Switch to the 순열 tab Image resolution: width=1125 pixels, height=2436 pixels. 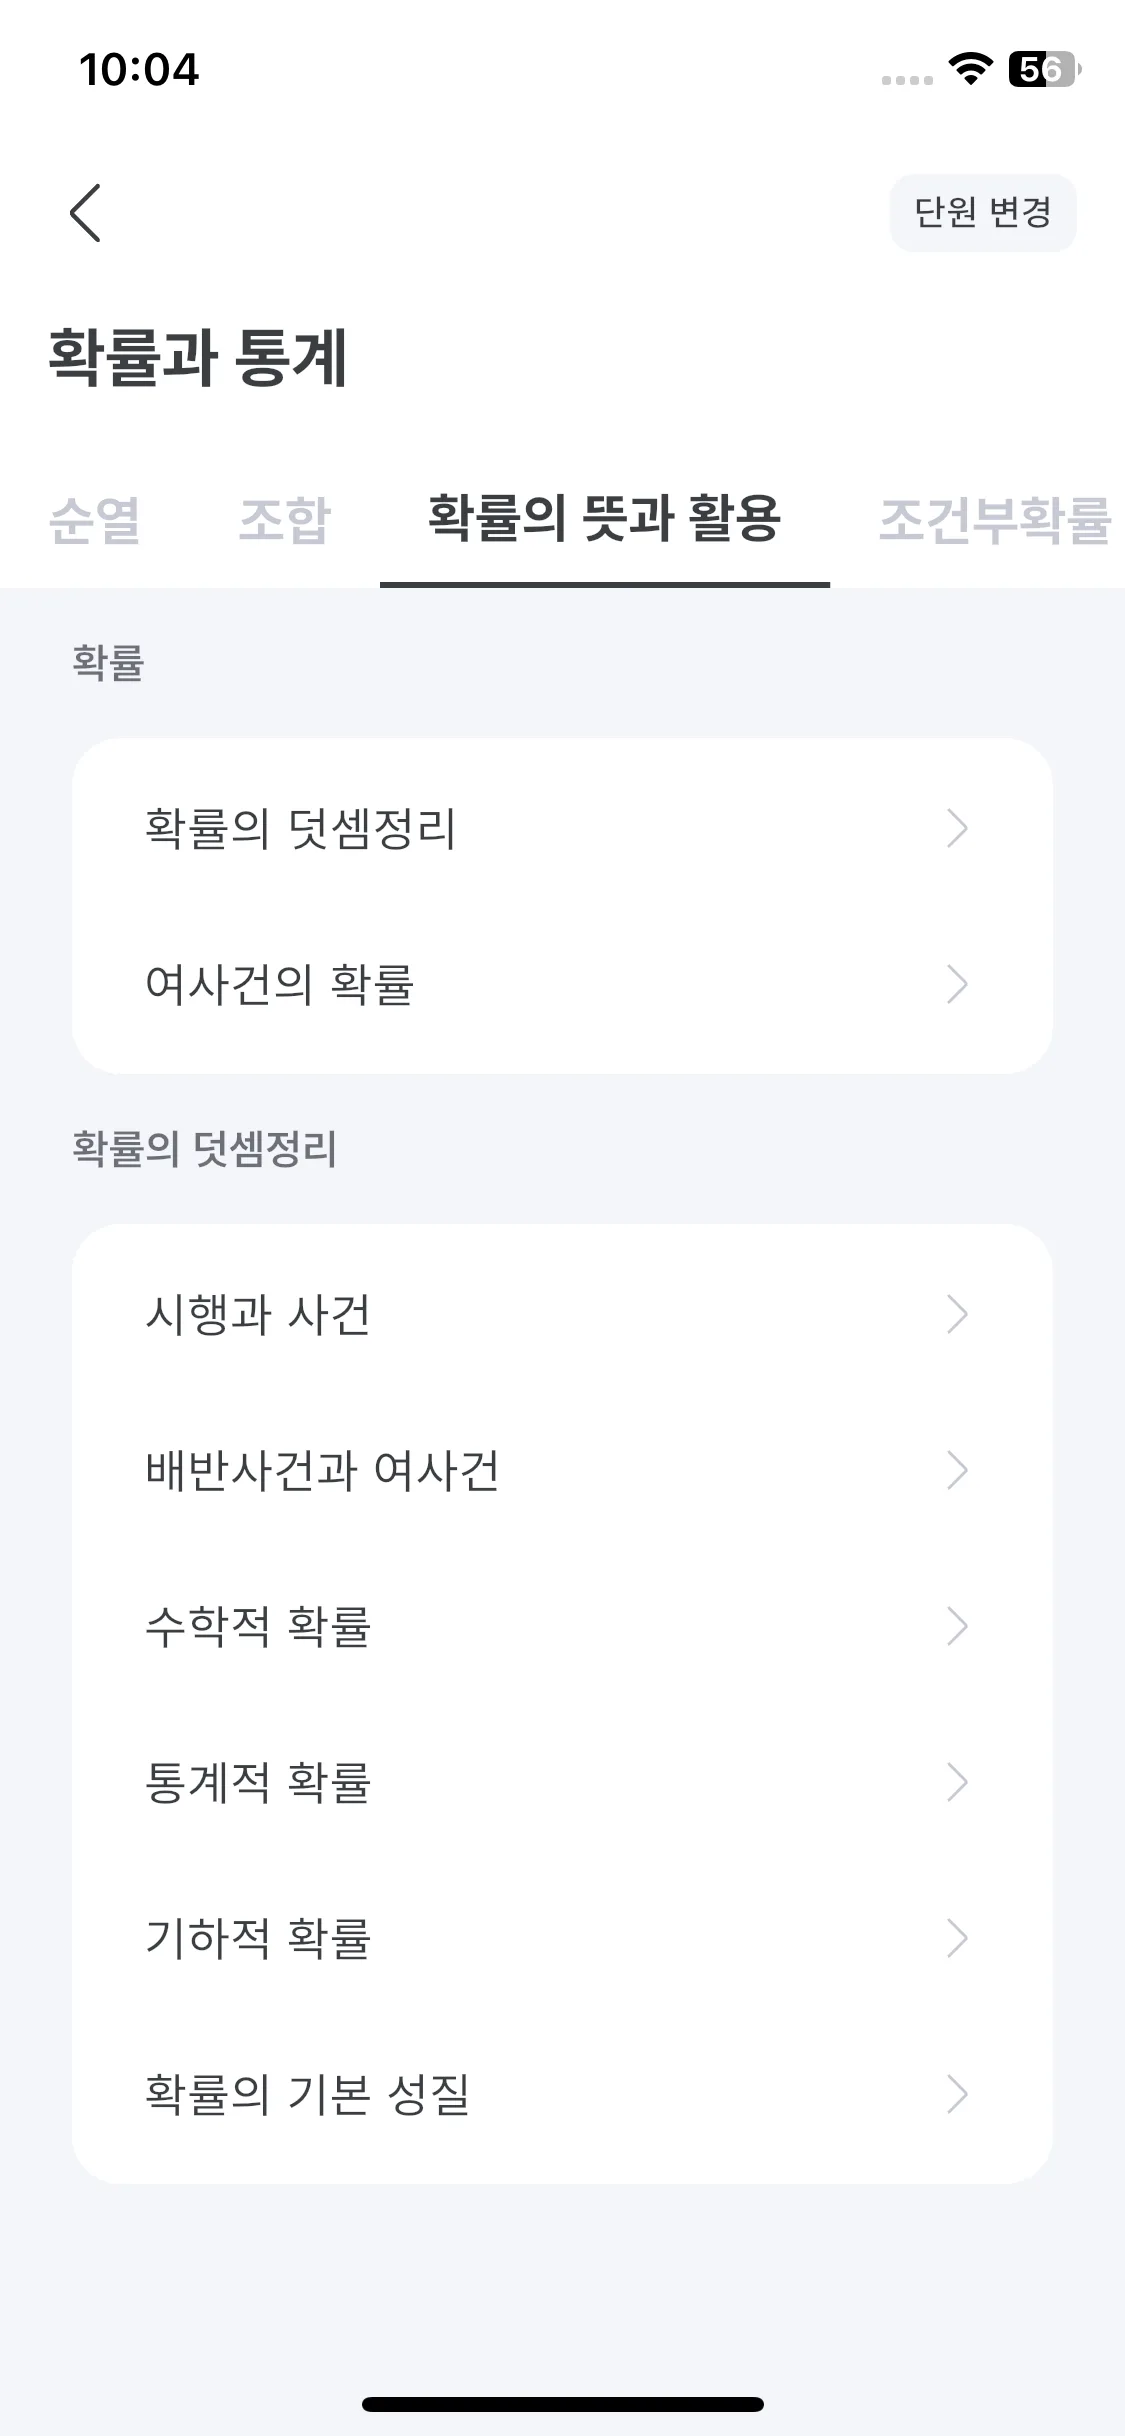coord(95,520)
